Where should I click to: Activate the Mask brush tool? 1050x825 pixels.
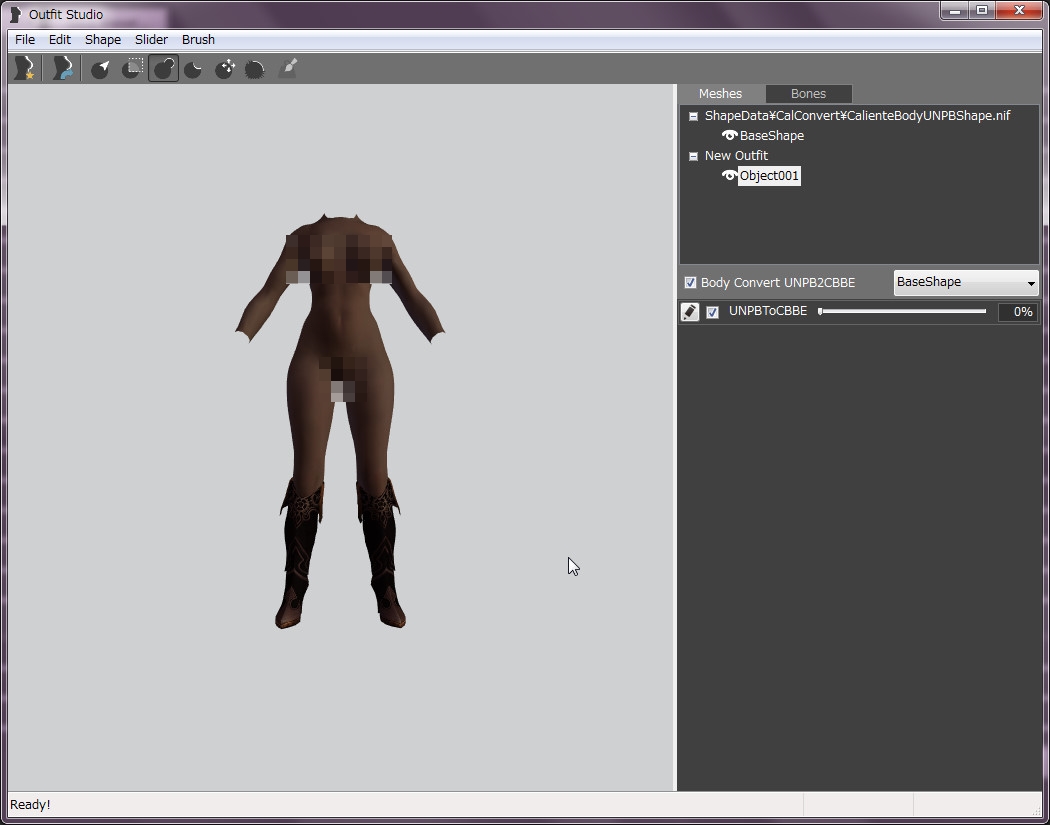coord(132,68)
